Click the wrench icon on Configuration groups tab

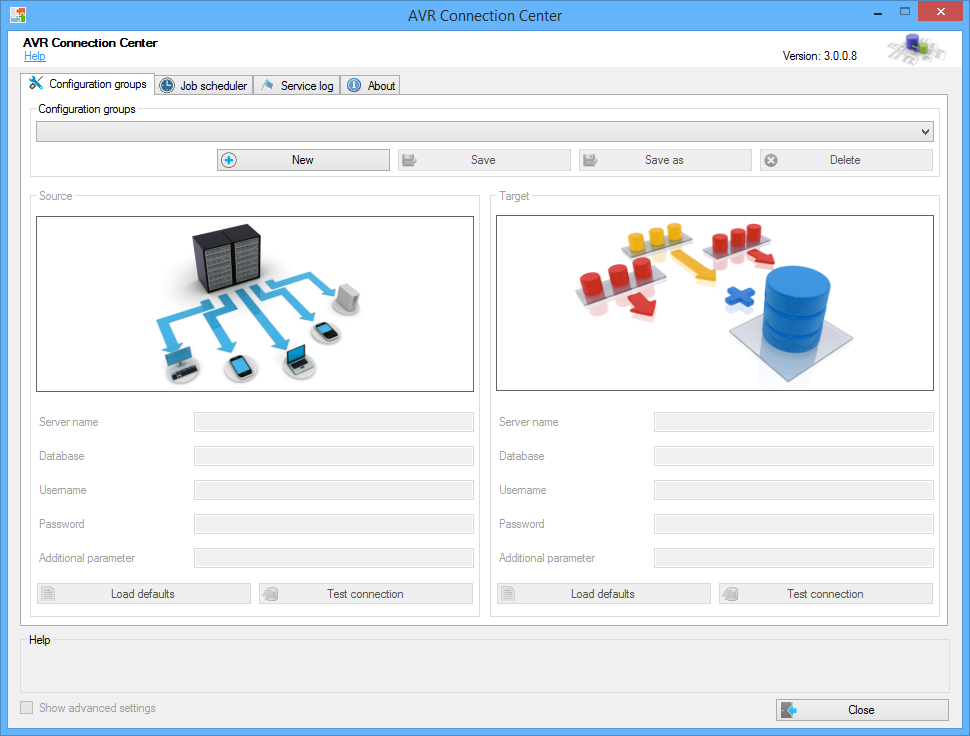36,83
